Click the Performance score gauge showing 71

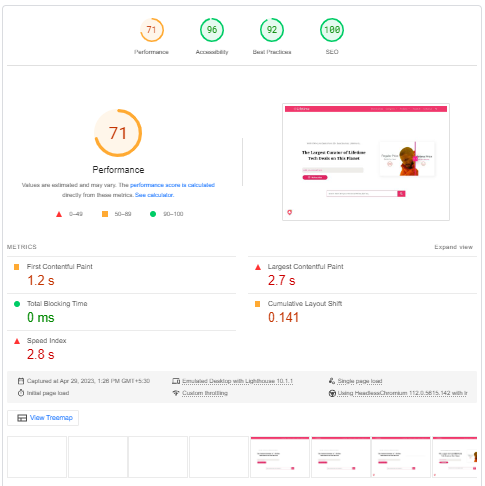coord(152,30)
